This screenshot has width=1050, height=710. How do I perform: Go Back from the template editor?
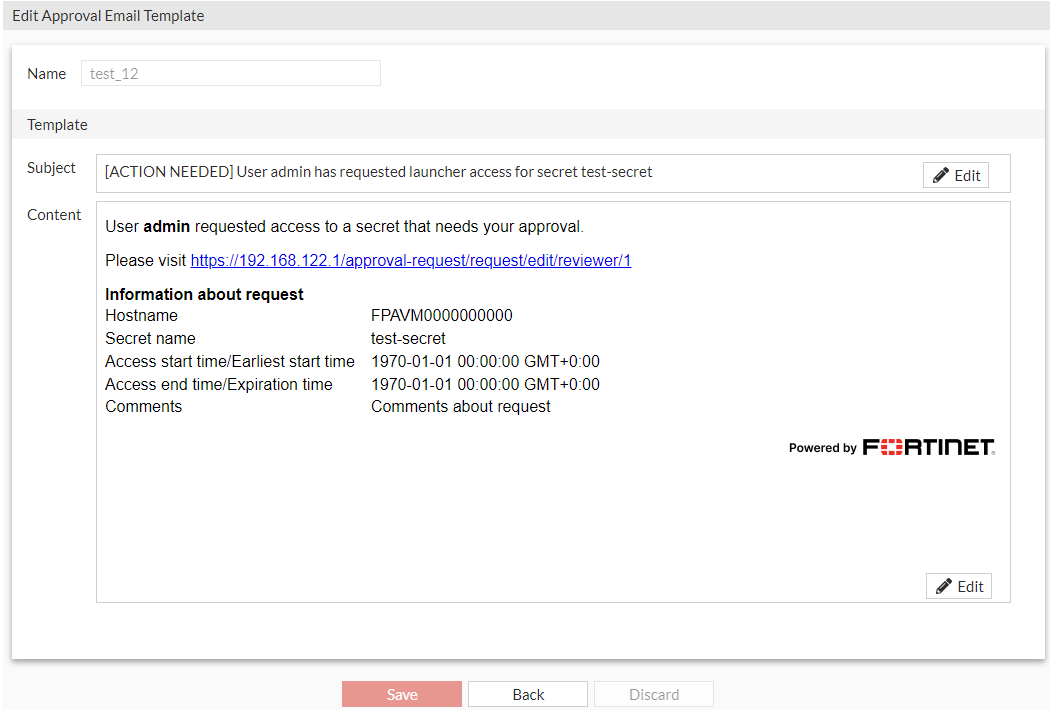527,693
